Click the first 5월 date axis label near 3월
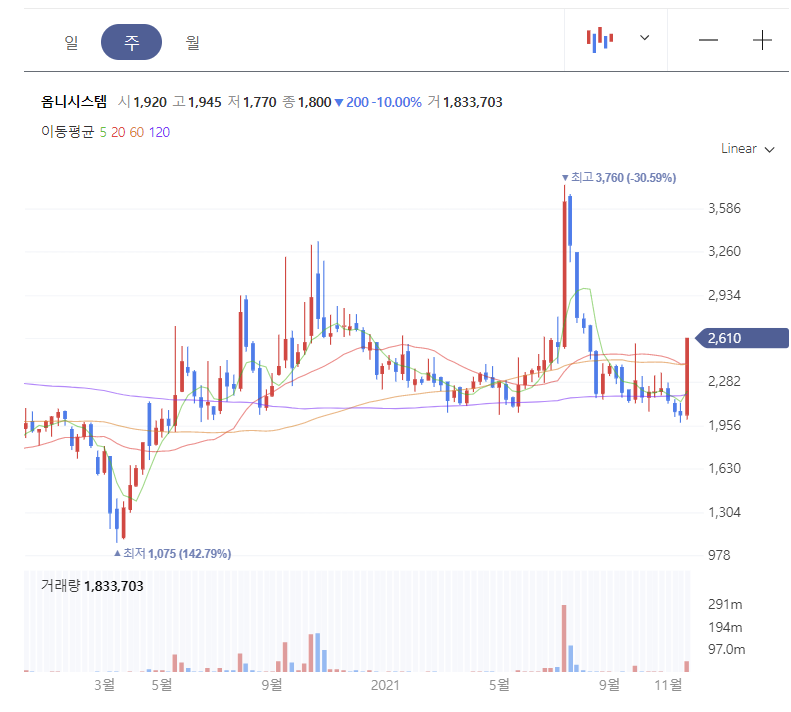Screen dimensions: 791x712 [x=162, y=685]
